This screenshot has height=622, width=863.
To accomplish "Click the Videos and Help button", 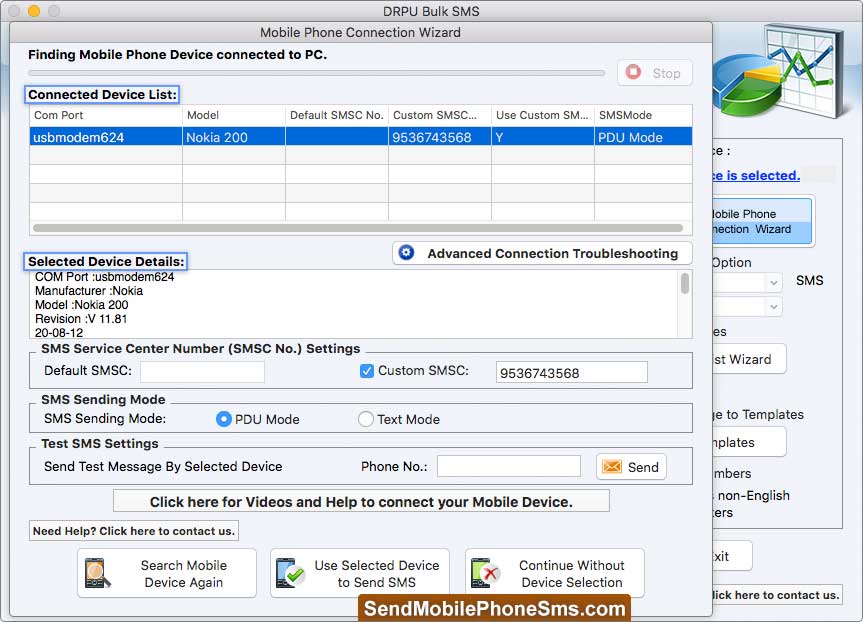I will coord(361,501).
